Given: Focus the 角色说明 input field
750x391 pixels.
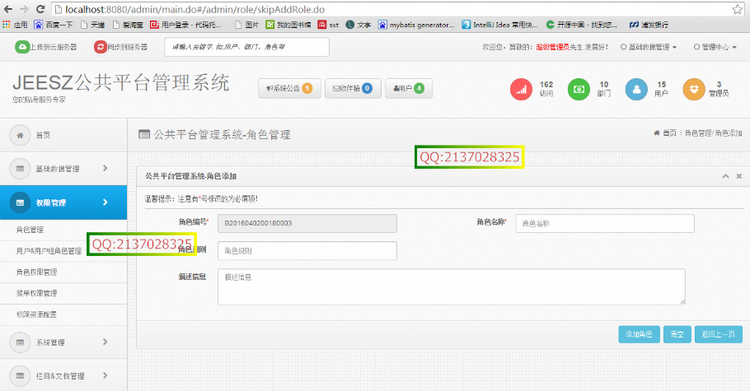Looking at the screenshot, I should pos(307,251).
